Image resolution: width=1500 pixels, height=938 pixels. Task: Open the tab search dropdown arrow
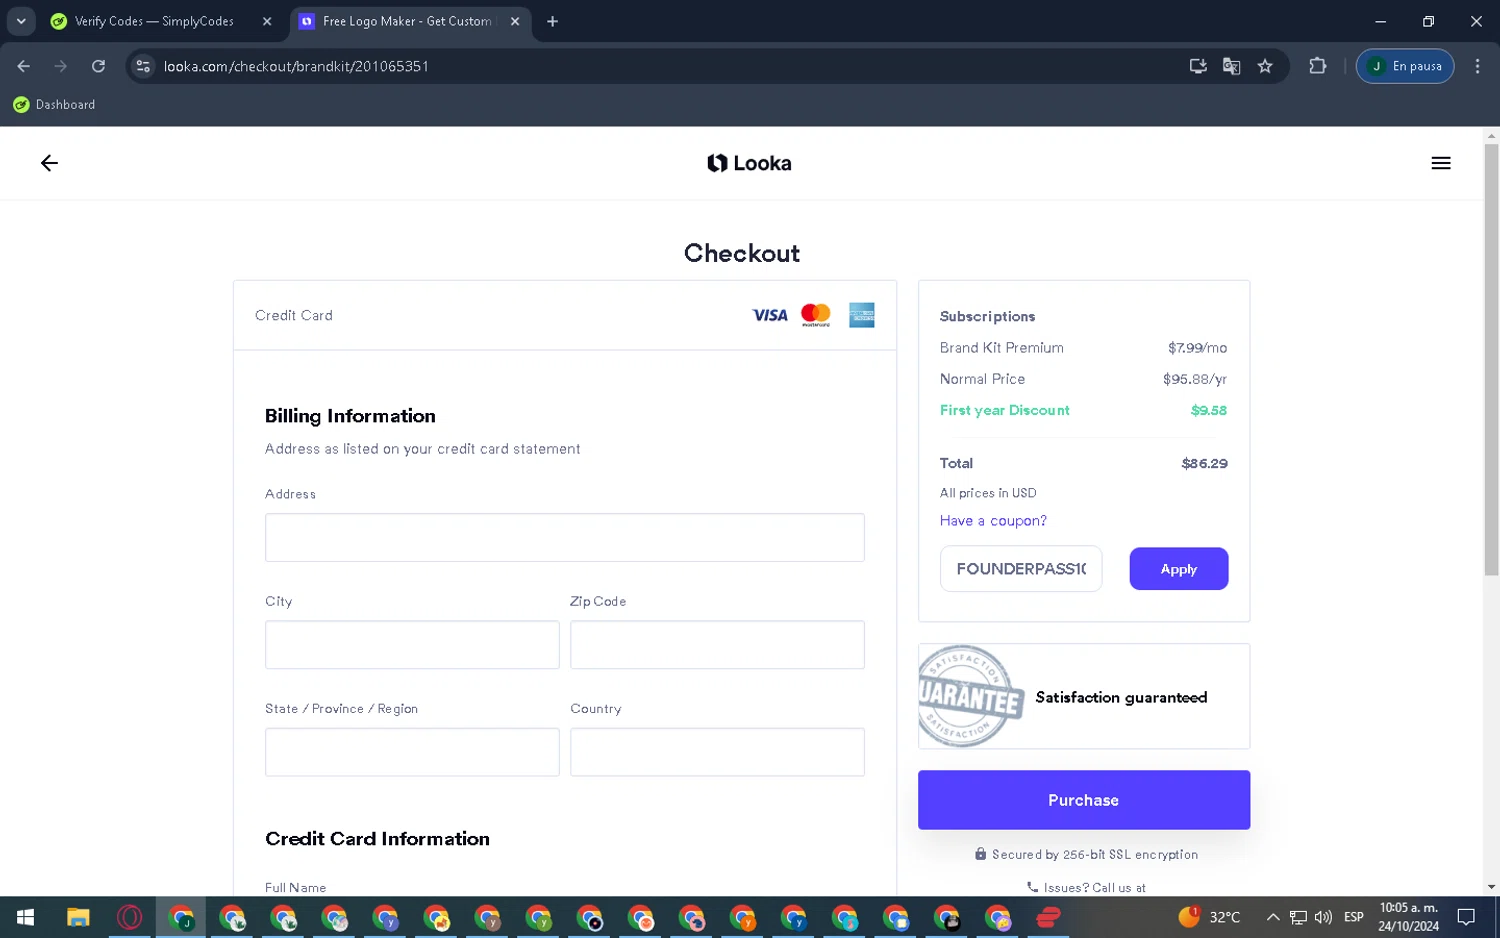(x=21, y=21)
